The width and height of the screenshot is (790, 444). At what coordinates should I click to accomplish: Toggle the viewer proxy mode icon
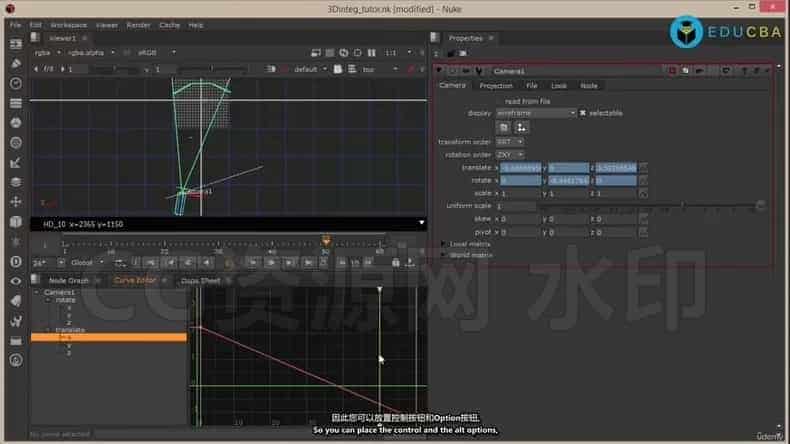tap(330, 52)
